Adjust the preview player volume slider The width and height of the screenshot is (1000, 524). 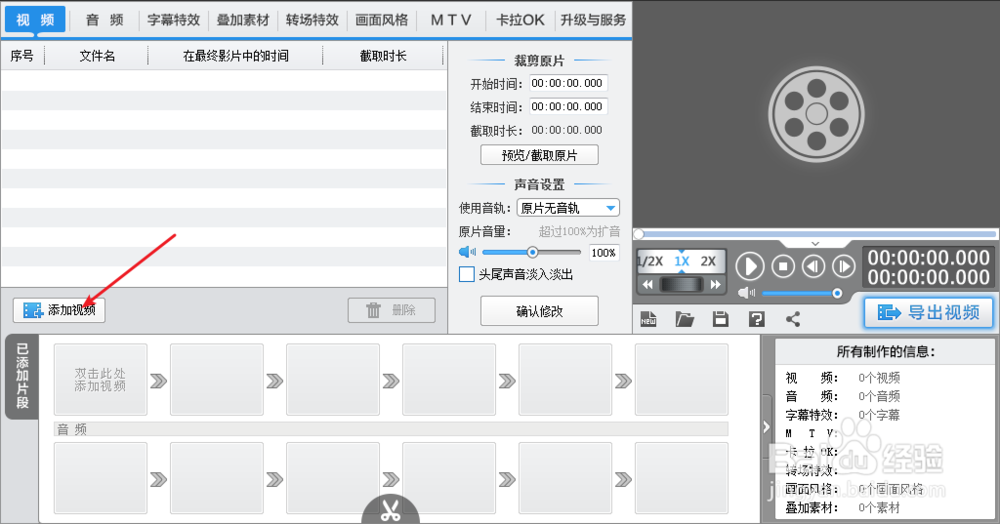pos(802,293)
